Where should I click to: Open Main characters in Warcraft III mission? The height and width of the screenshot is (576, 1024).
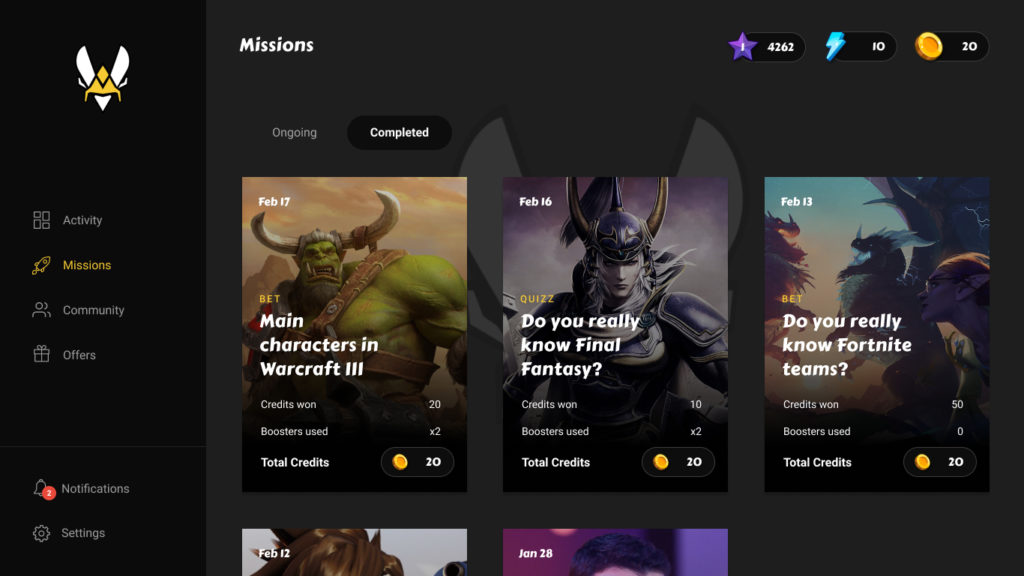point(355,334)
